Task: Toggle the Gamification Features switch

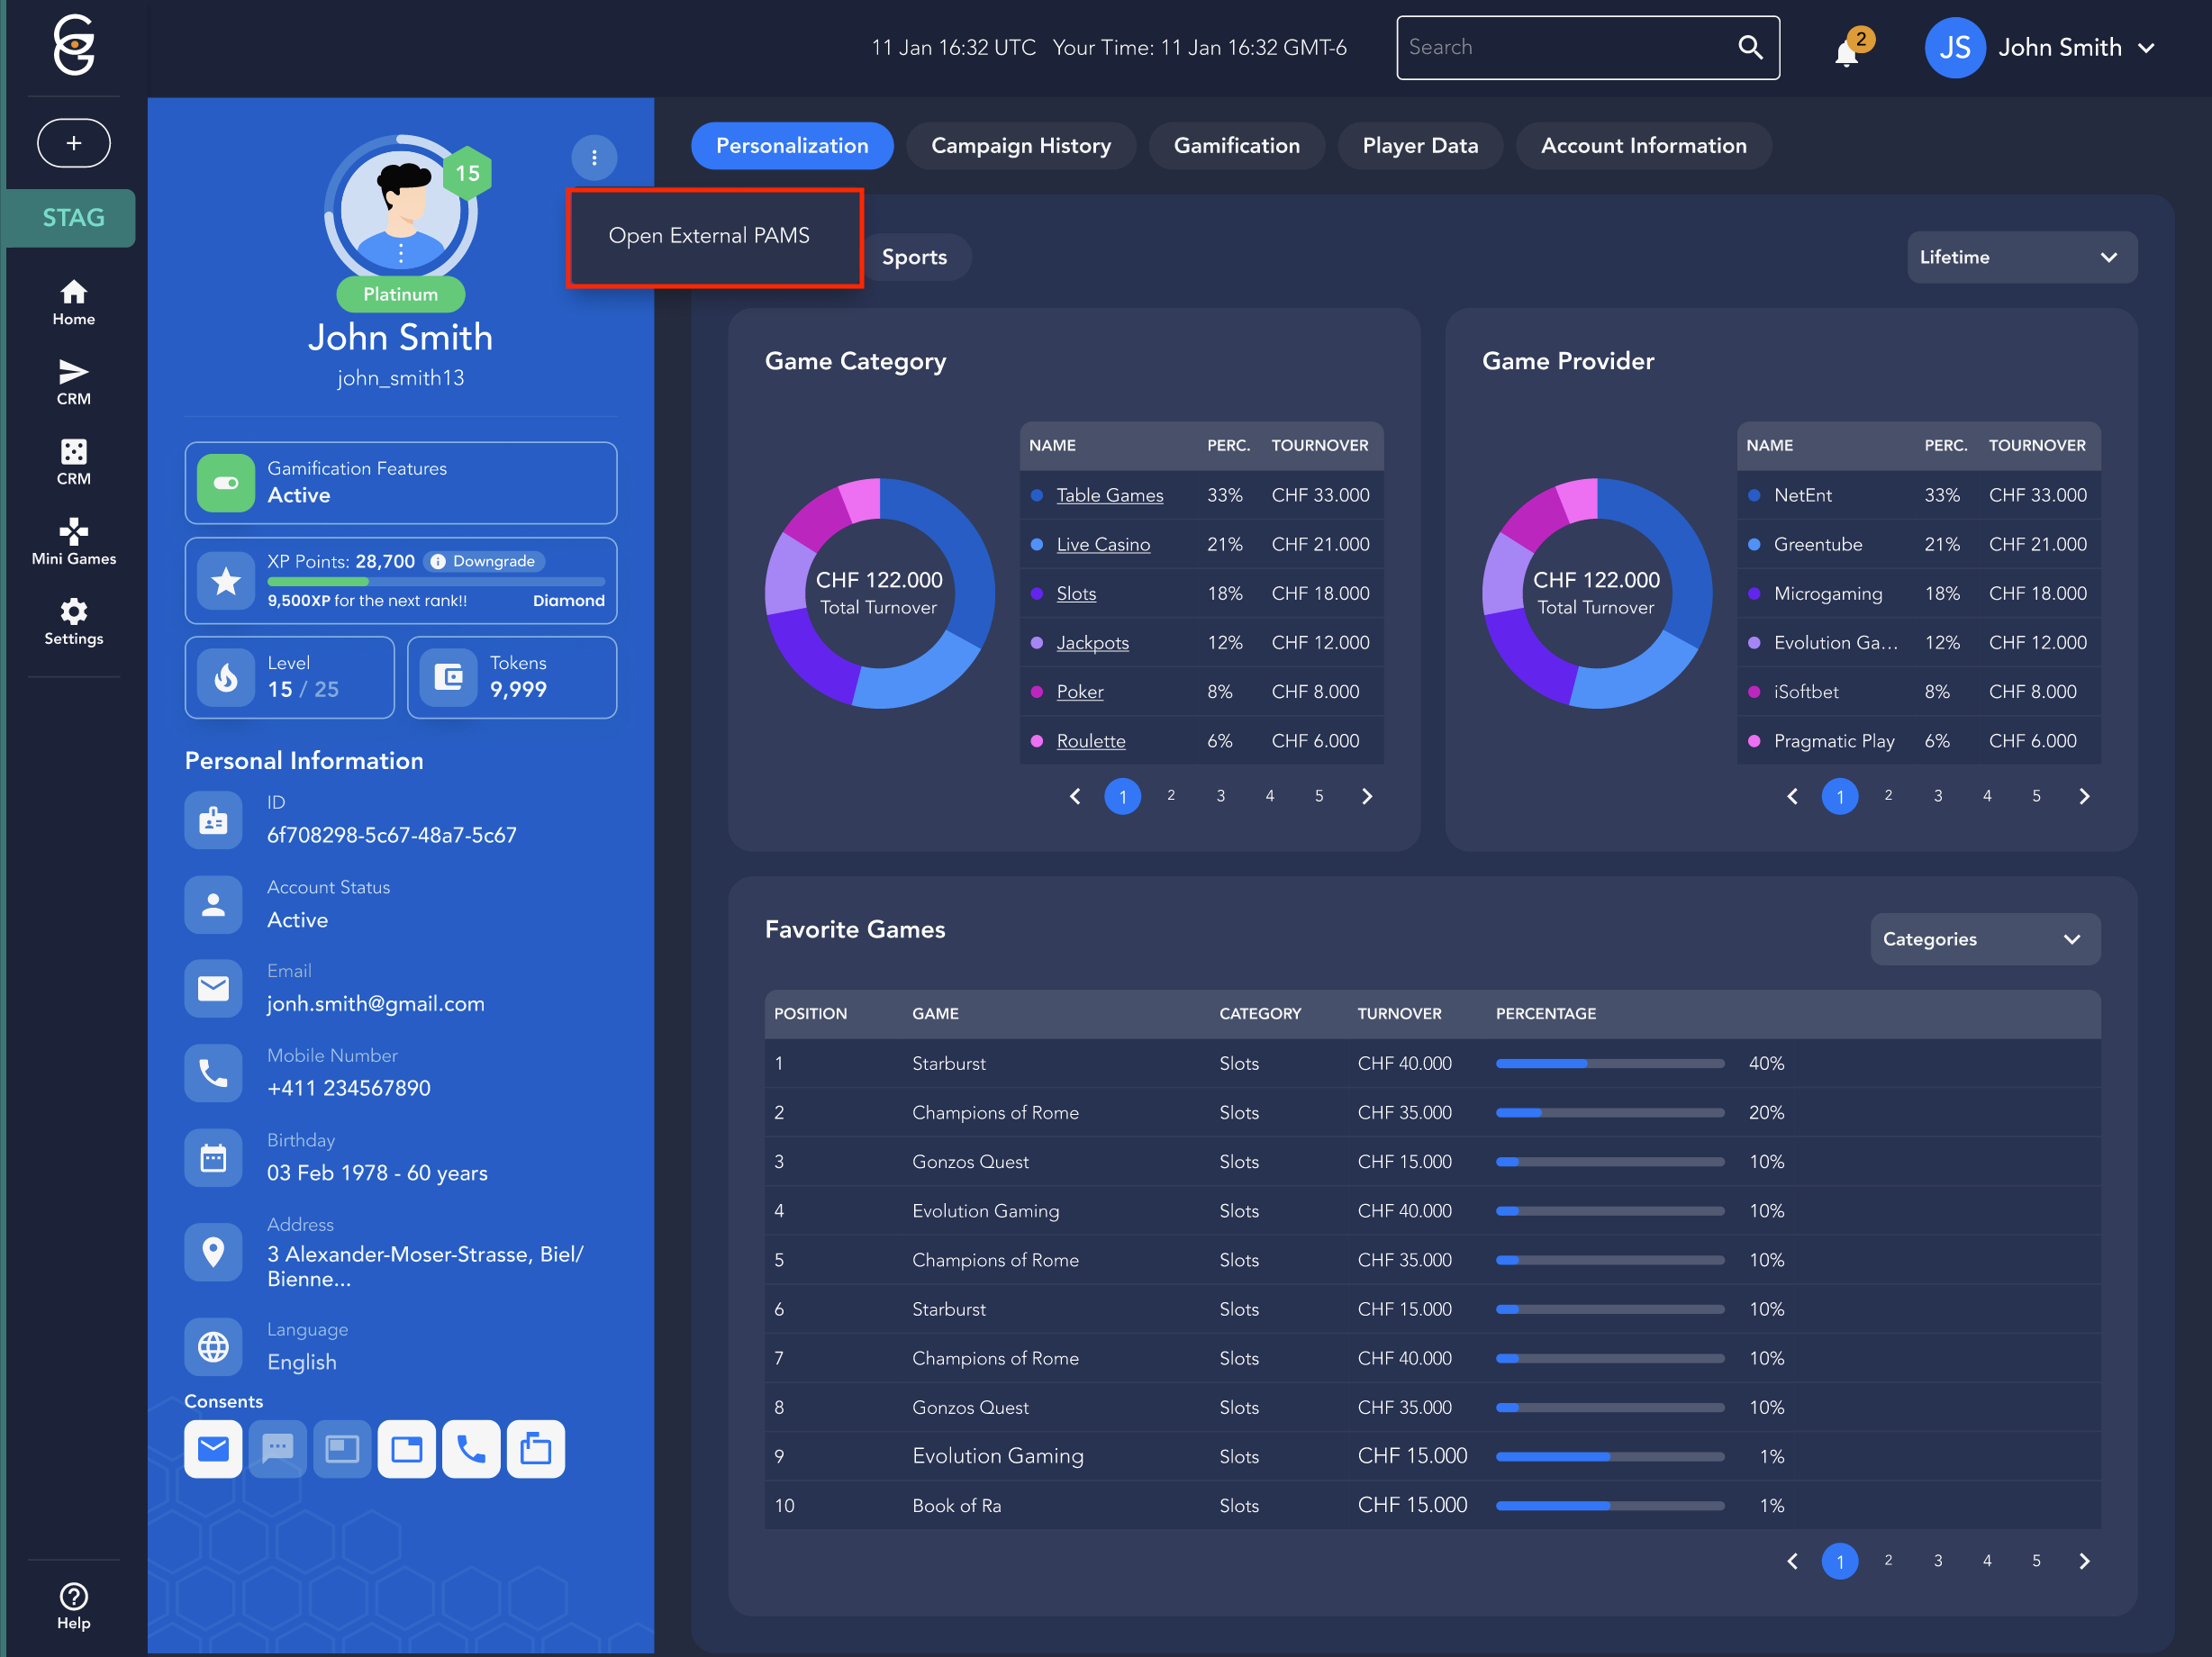Action: point(226,483)
